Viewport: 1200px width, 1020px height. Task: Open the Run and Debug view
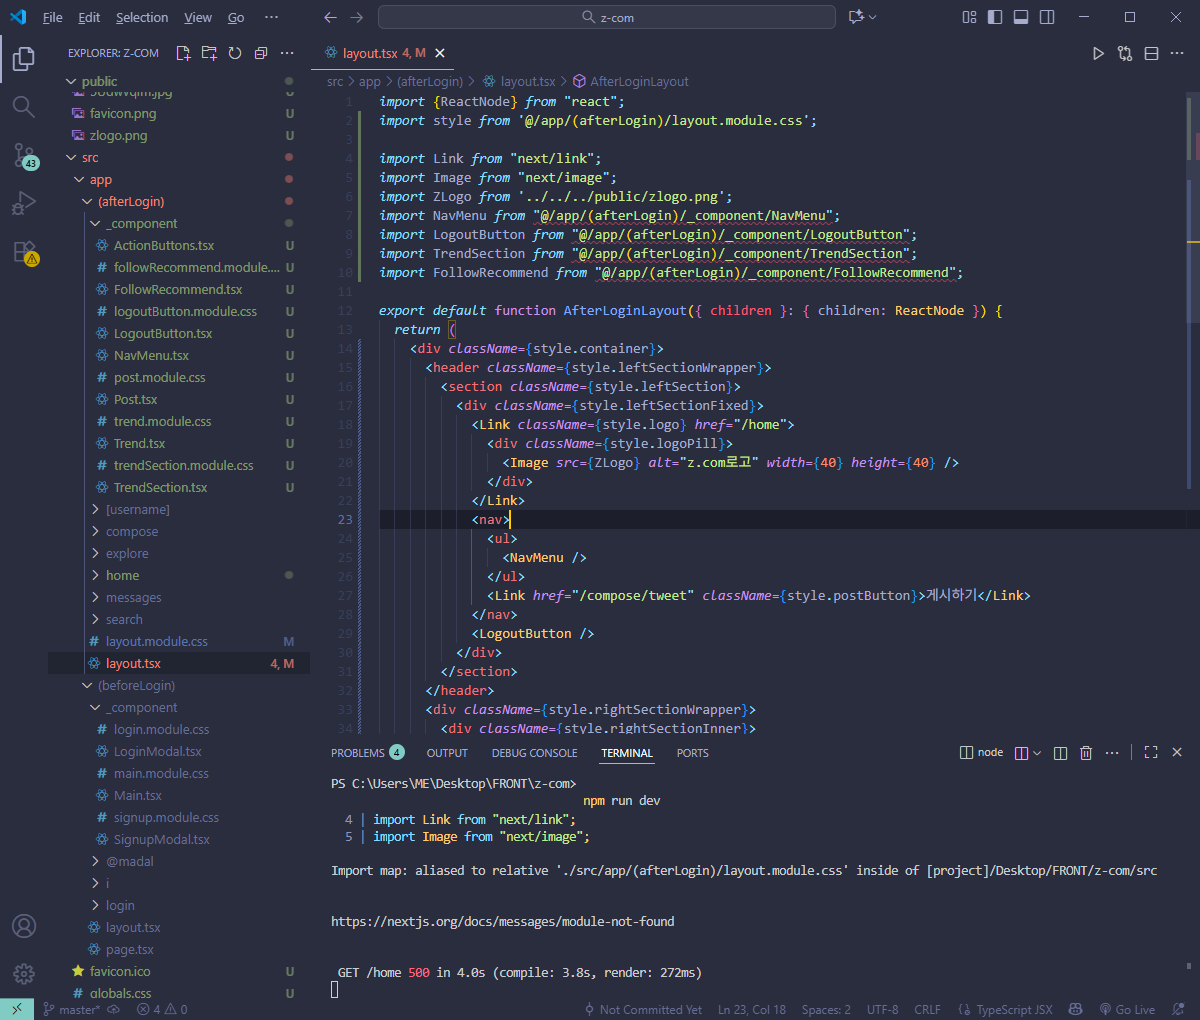[24, 203]
